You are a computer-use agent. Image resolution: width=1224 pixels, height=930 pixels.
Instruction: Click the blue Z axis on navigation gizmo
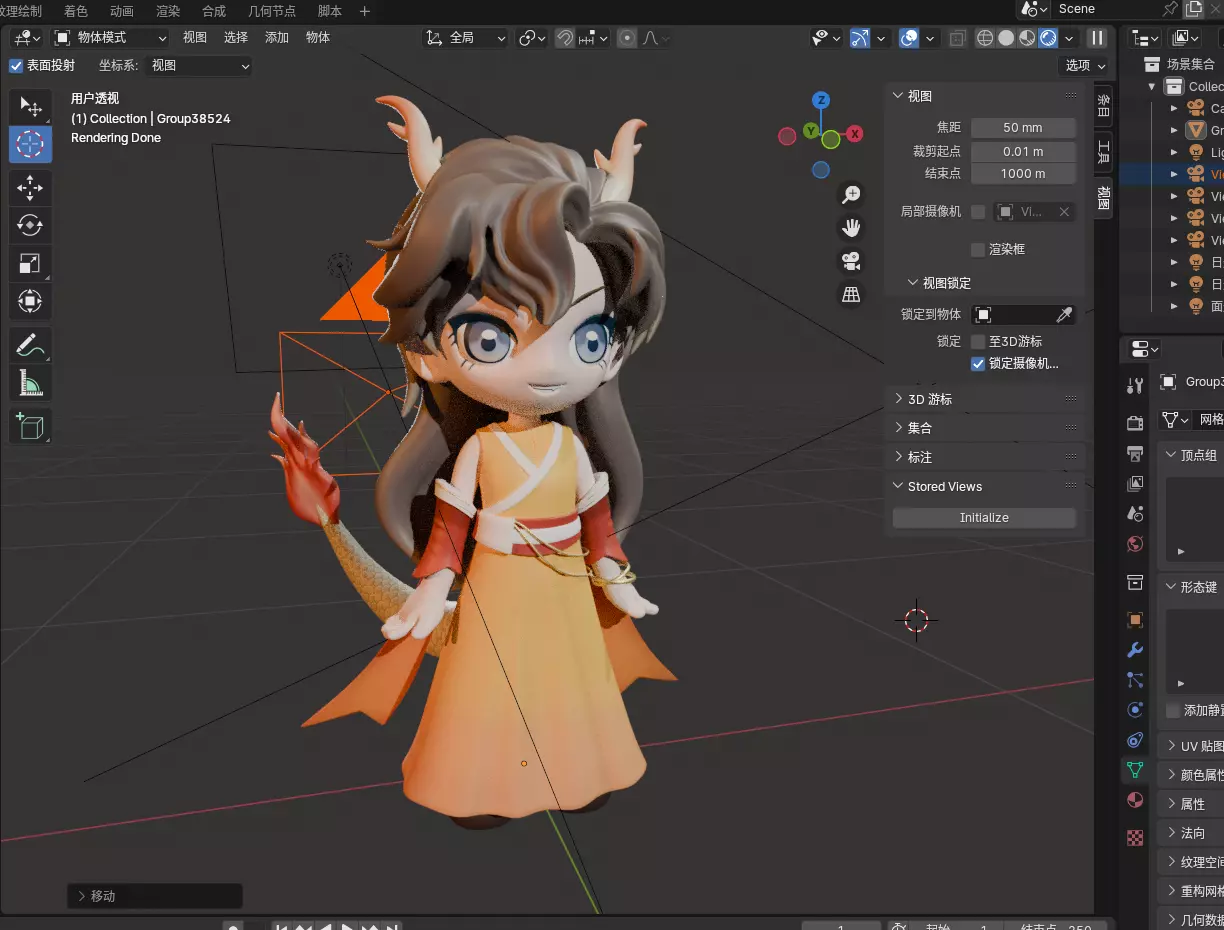(x=821, y=100)
